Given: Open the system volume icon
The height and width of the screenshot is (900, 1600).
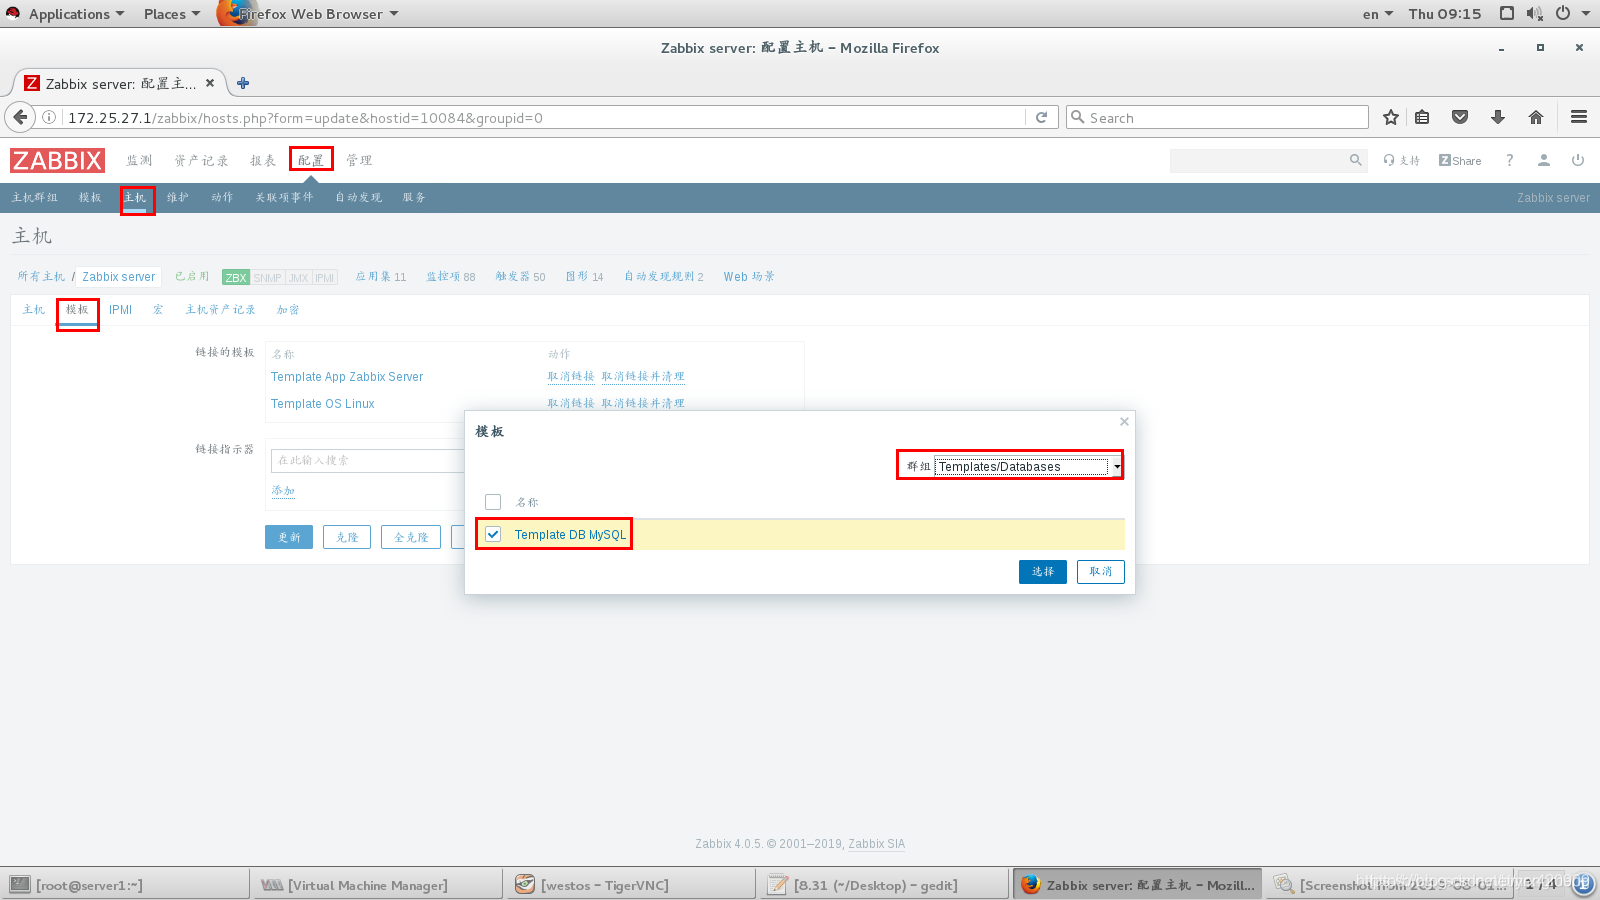Looking at the screenshot, I should pyautogui.click(x=1535, y=13).
